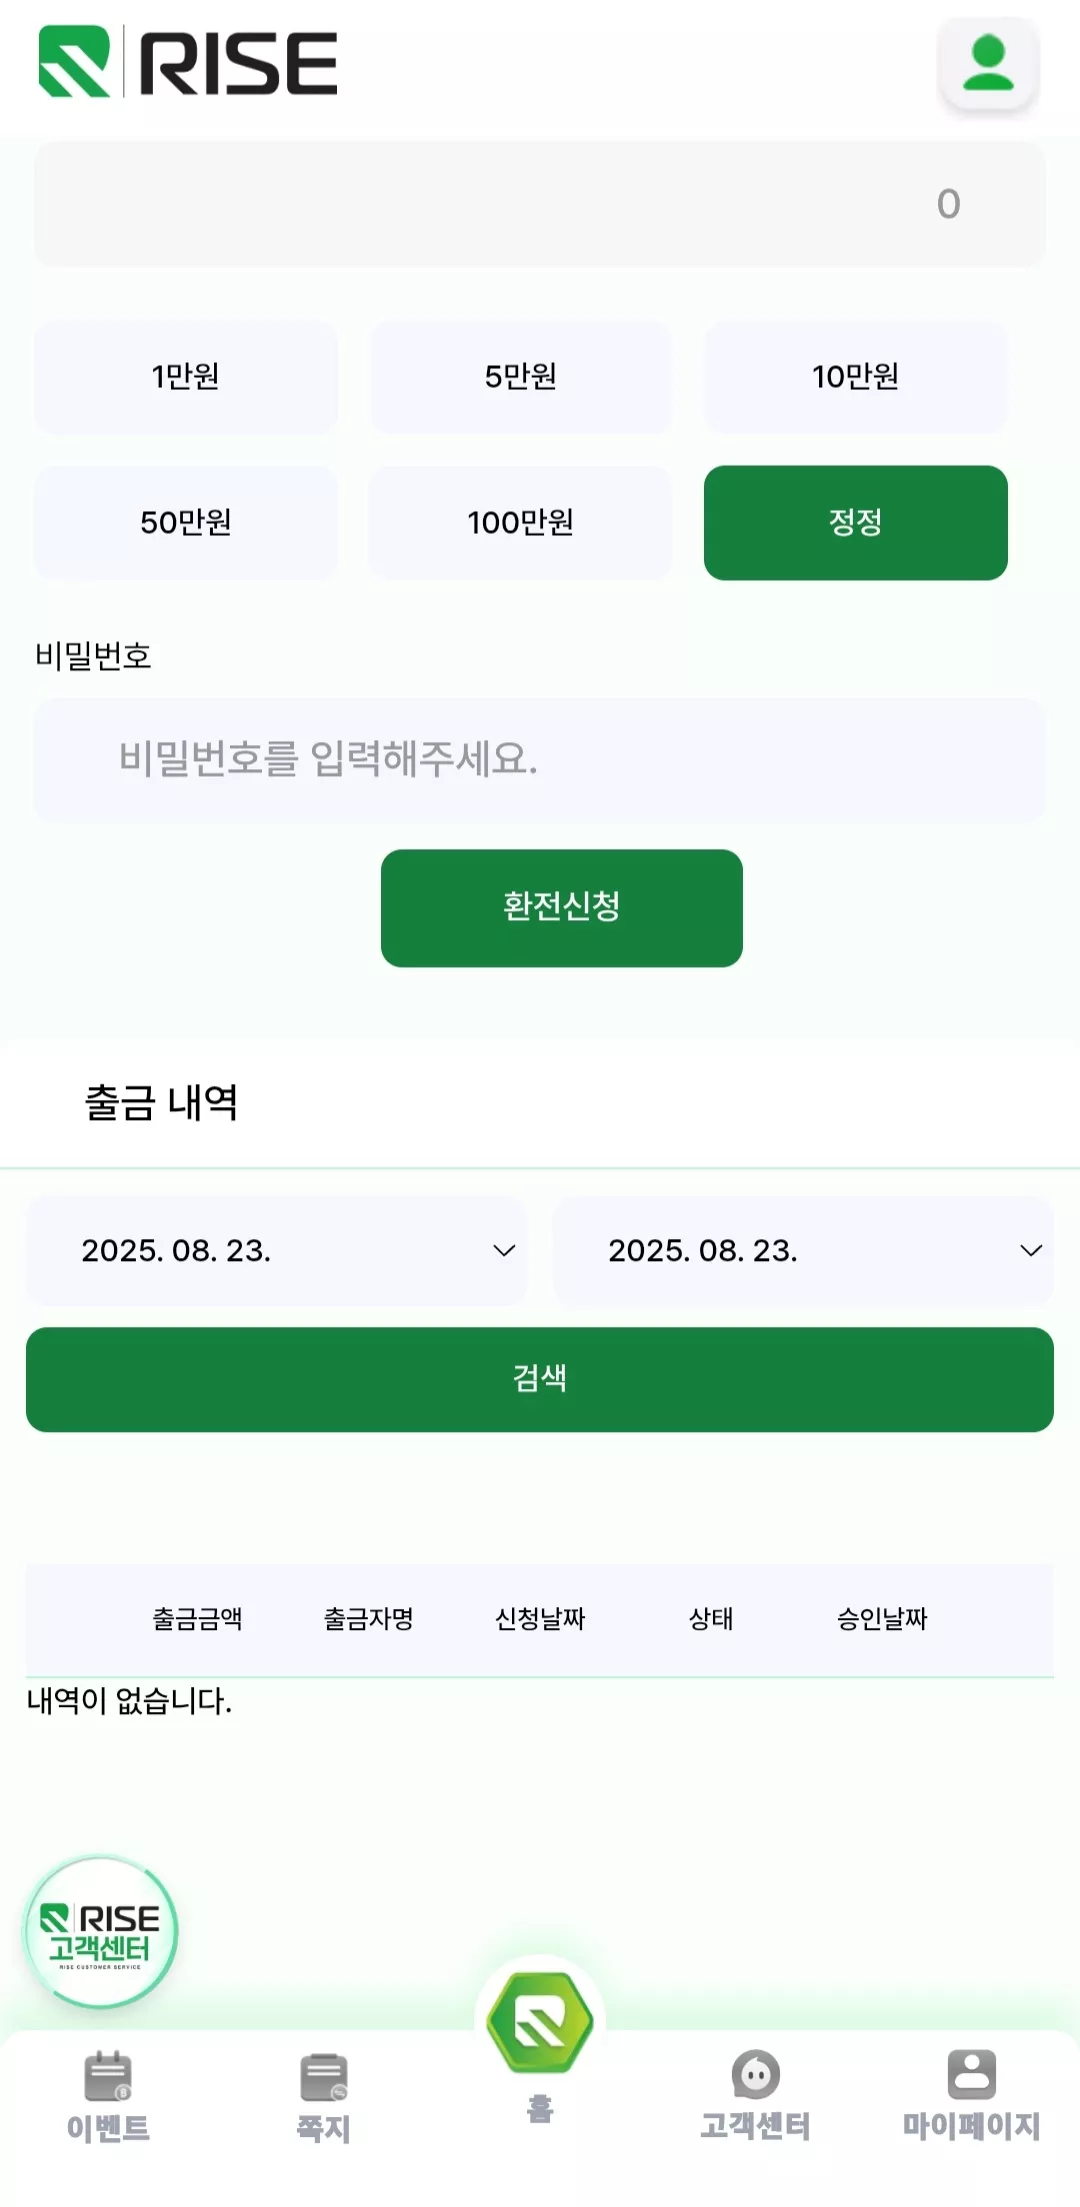This screenshot has height=2207, width=1080.
Task: Expand the end date dropdown chevron
Action: (x=1031, y=1250)
